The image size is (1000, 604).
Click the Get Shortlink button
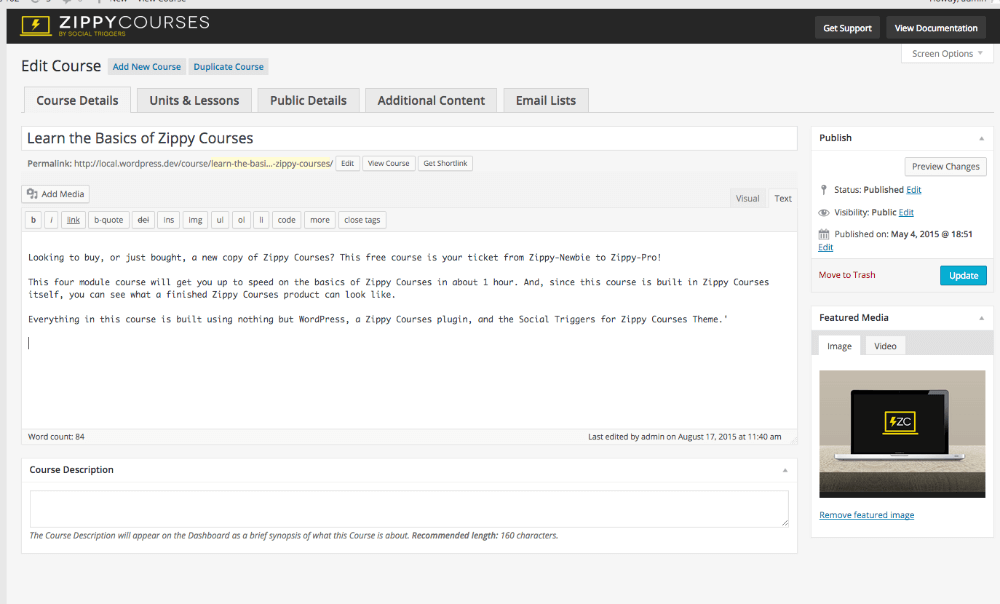pyautogui.click(x=445, y=163)
